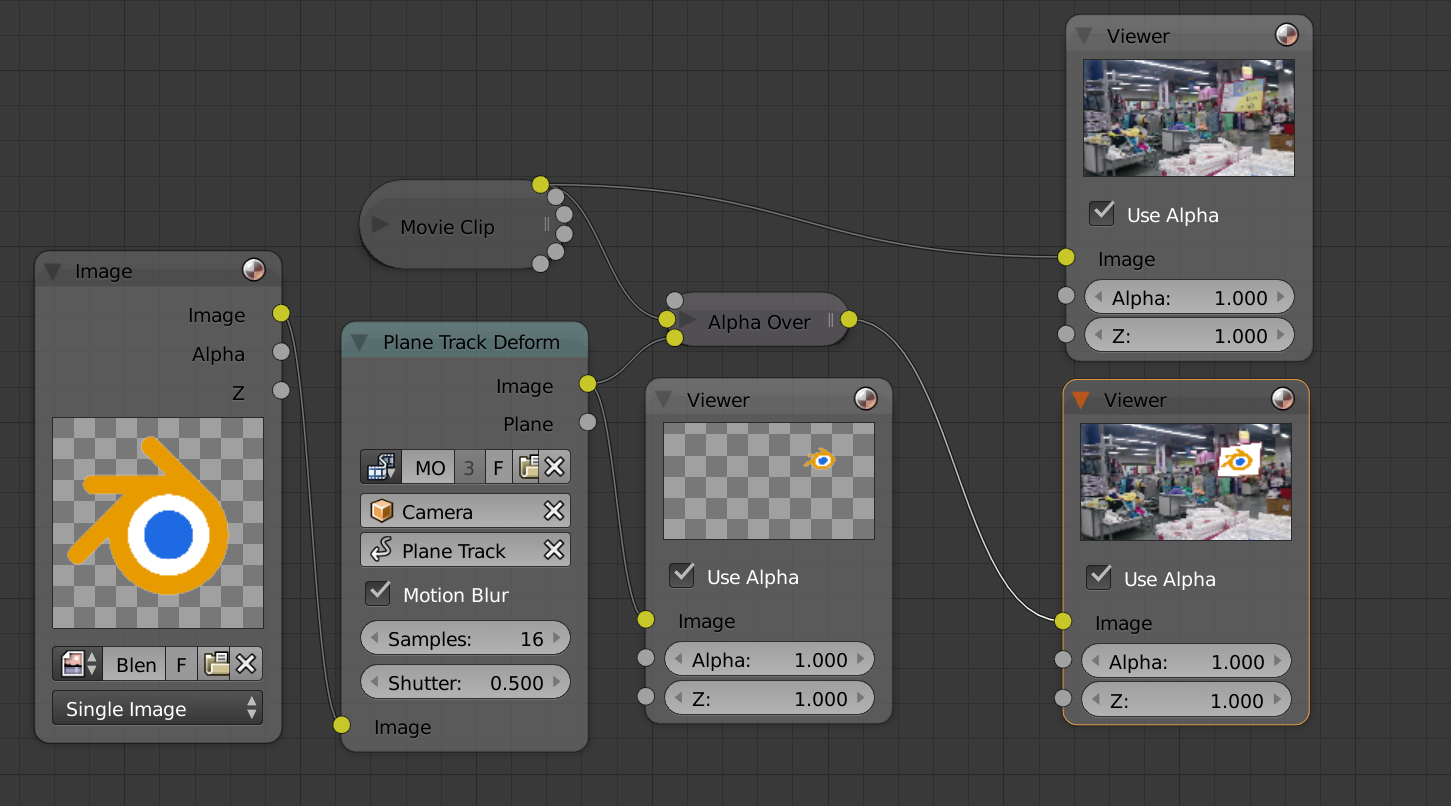Disable Motion Blur checkbox
The height and width of the screenshot is (806, 1451).
[378, 594]
